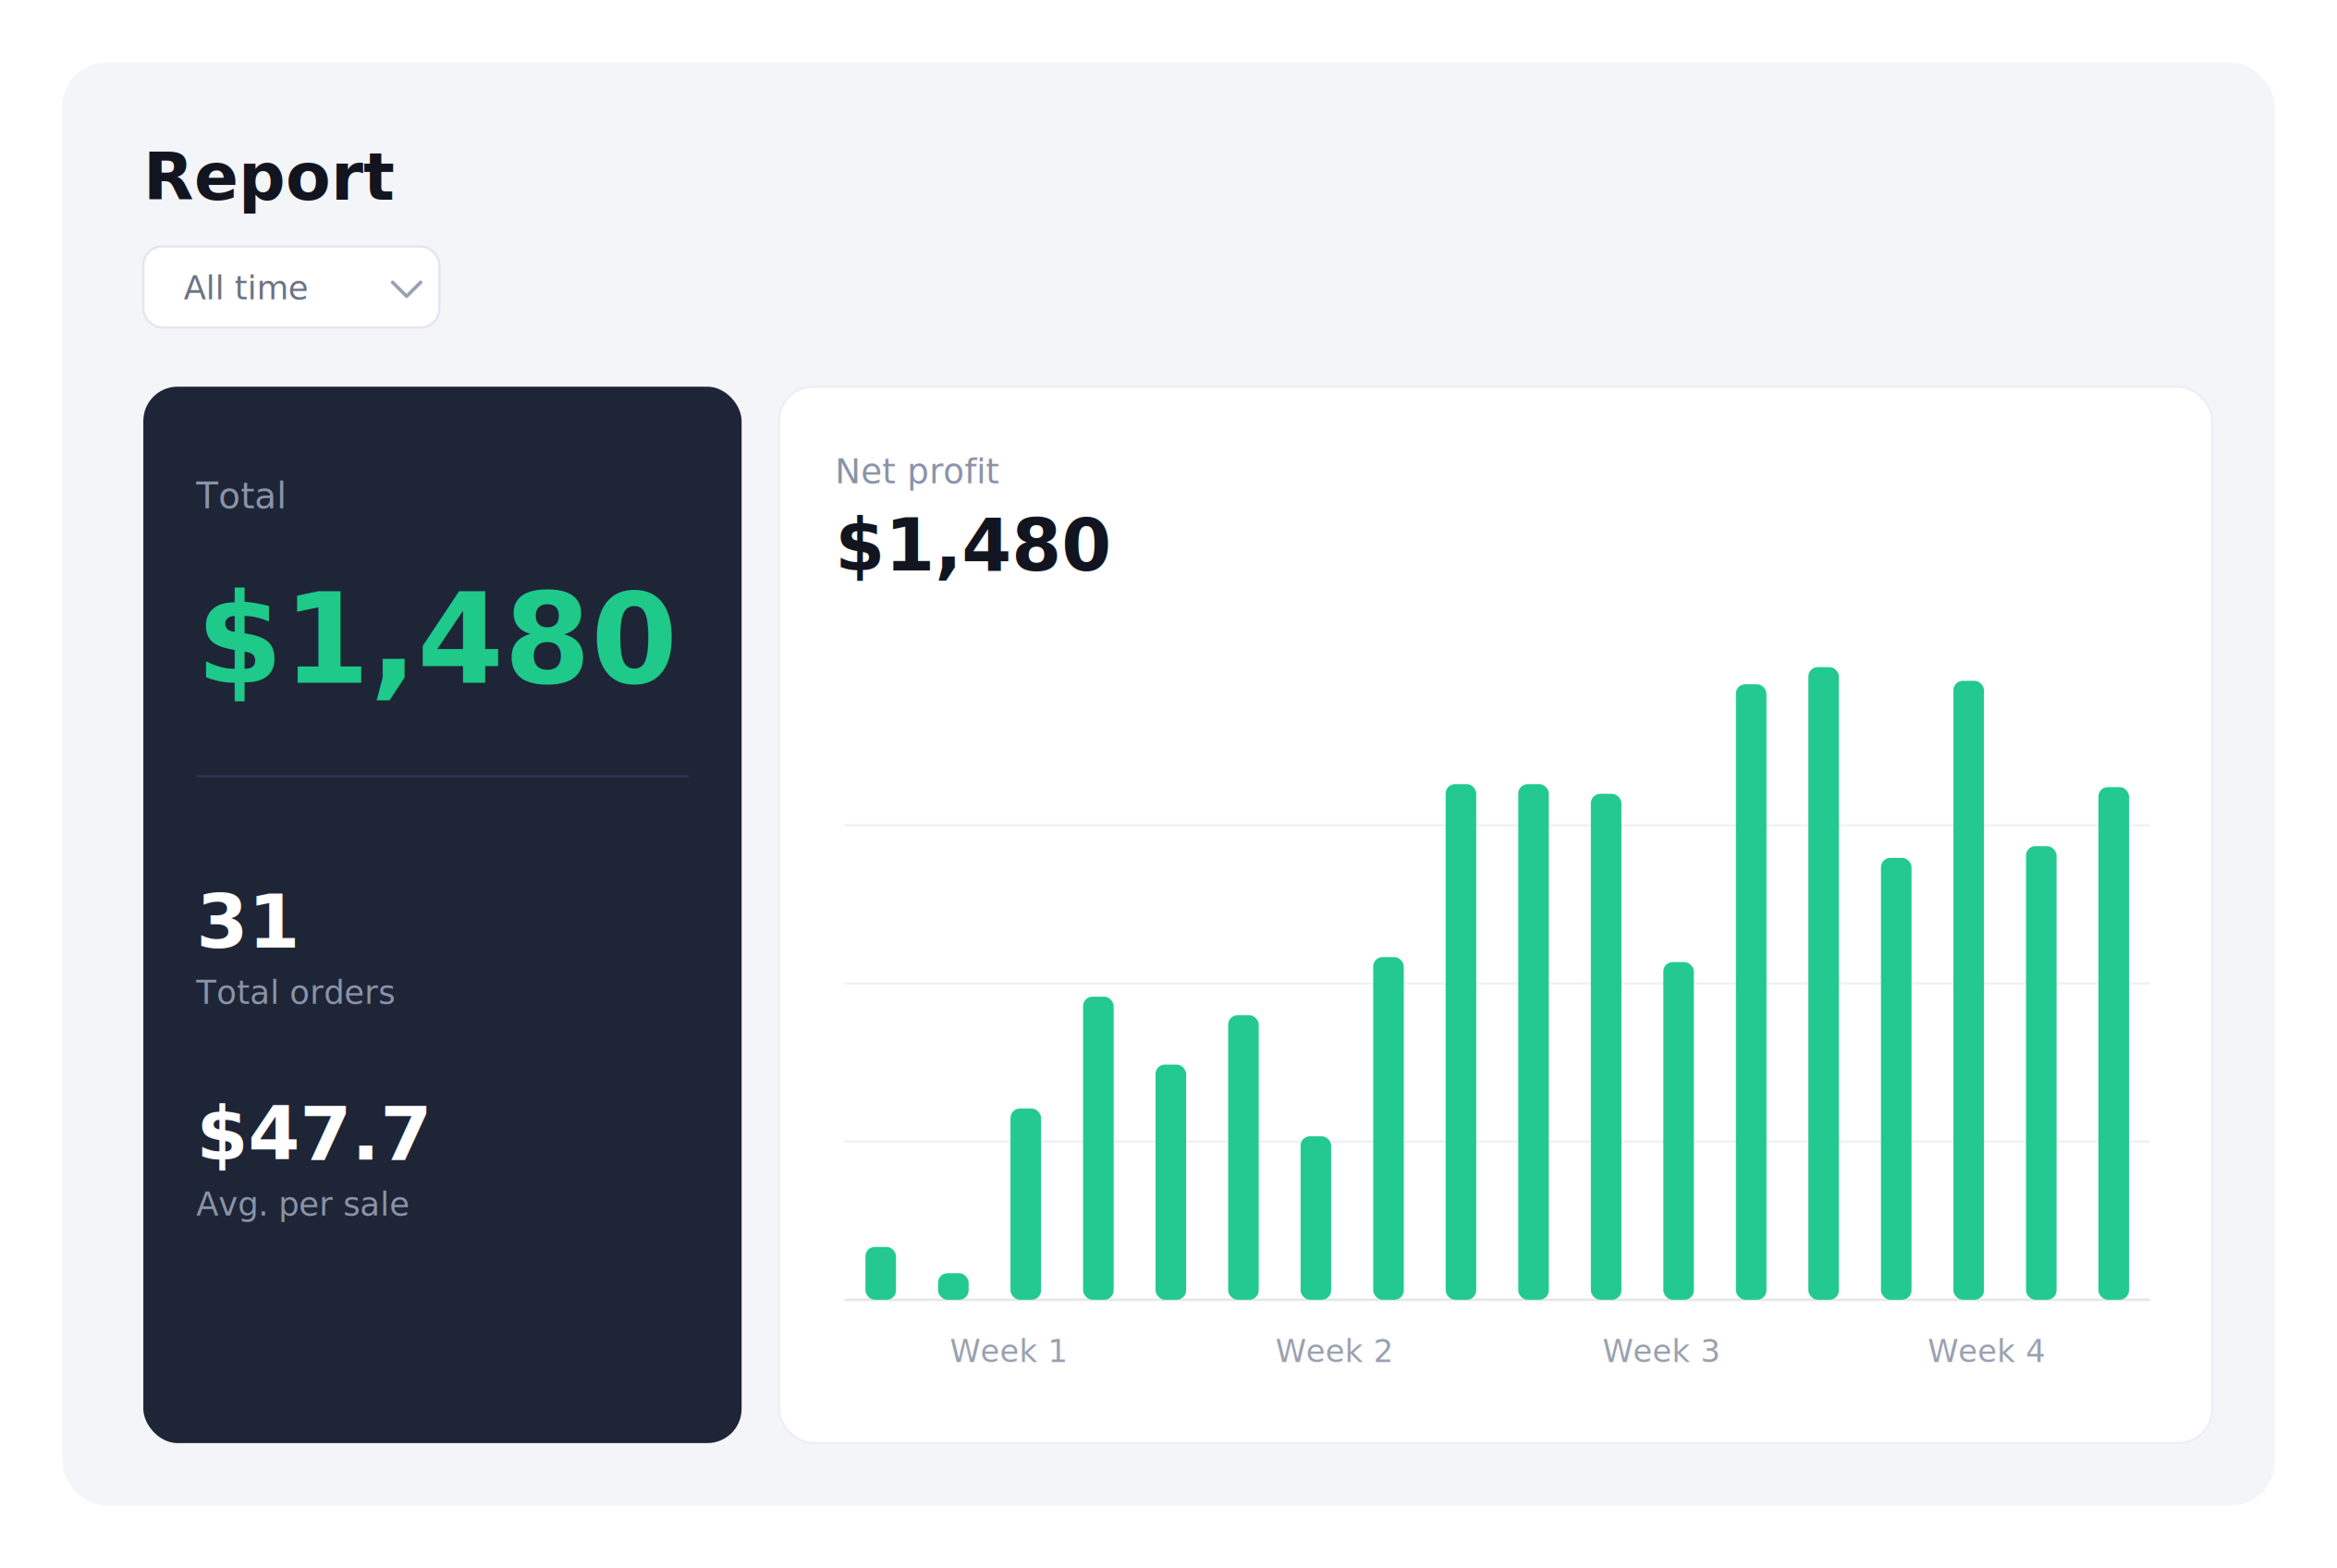This screenshot has width=2337, height=1568.
Task: Click the Total orders caption
Action: pyautogui.click(x=296, y=993)
